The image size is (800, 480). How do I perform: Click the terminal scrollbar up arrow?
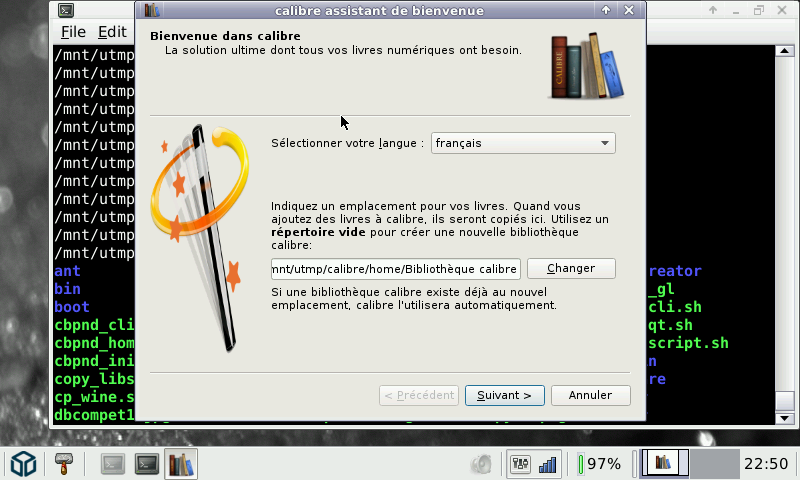784,50
